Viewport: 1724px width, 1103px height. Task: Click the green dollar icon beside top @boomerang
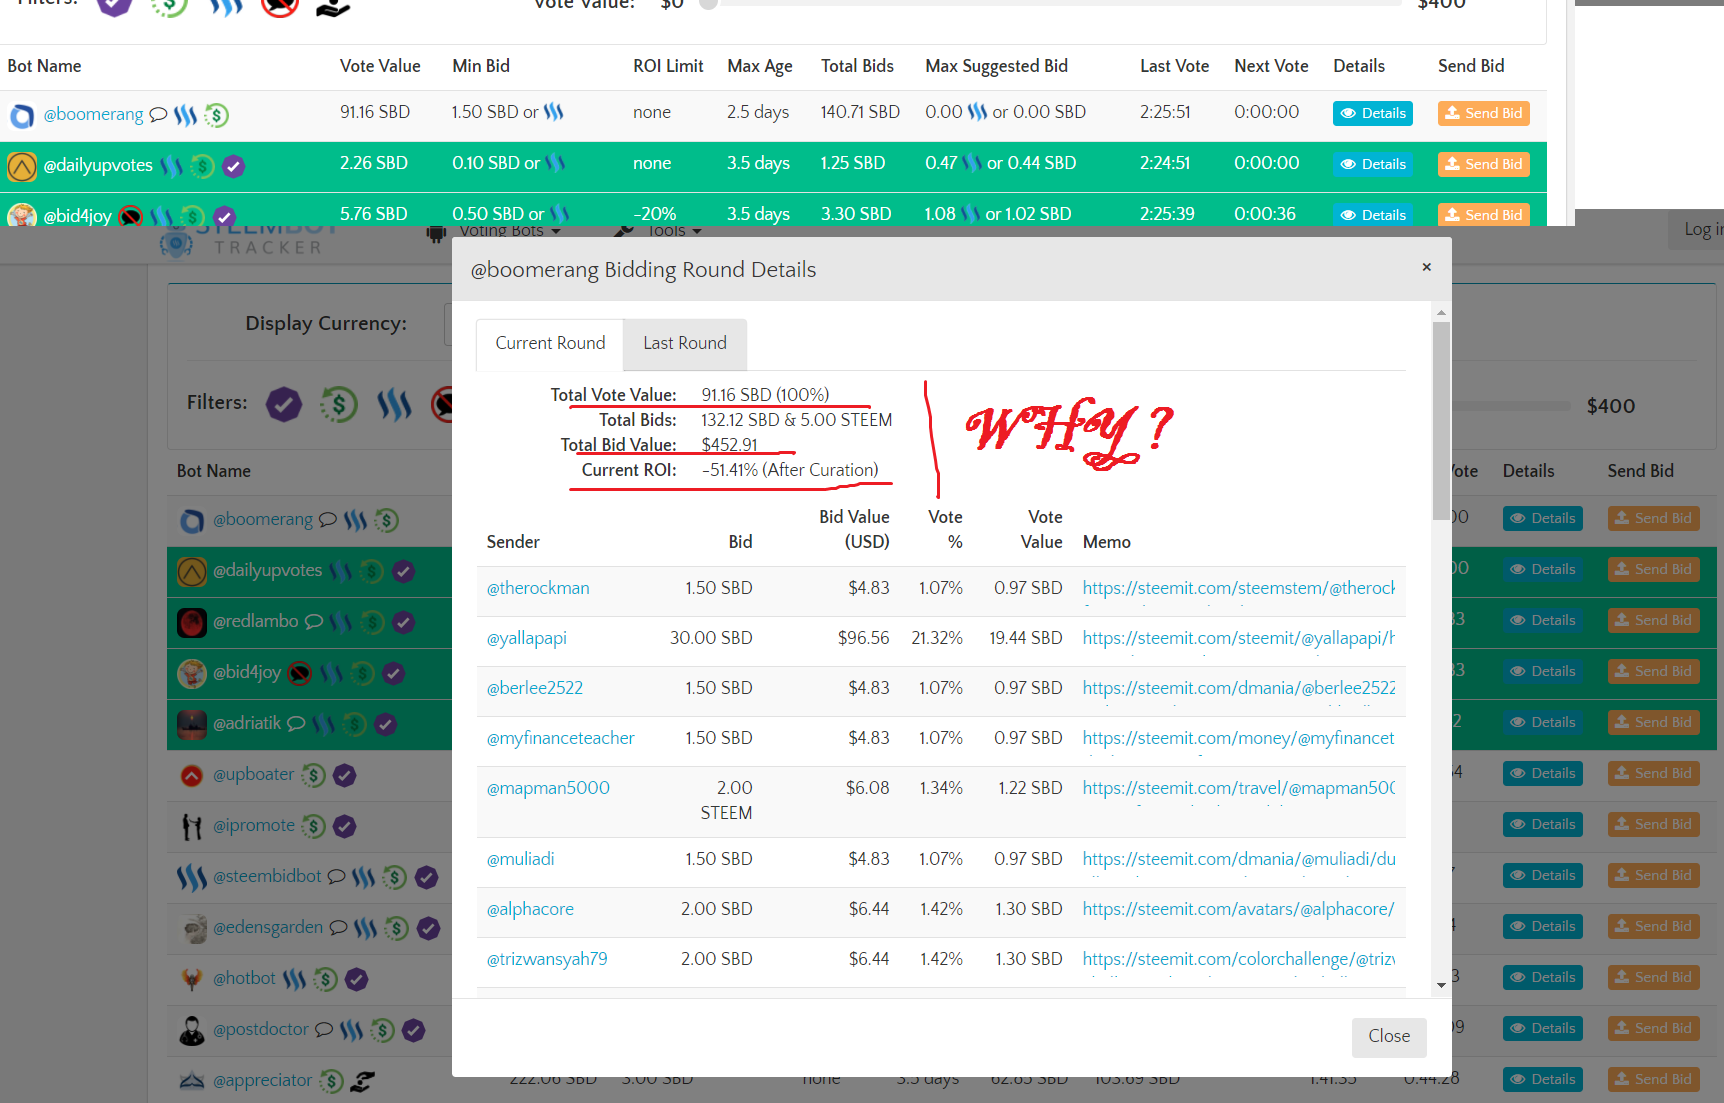216,115
